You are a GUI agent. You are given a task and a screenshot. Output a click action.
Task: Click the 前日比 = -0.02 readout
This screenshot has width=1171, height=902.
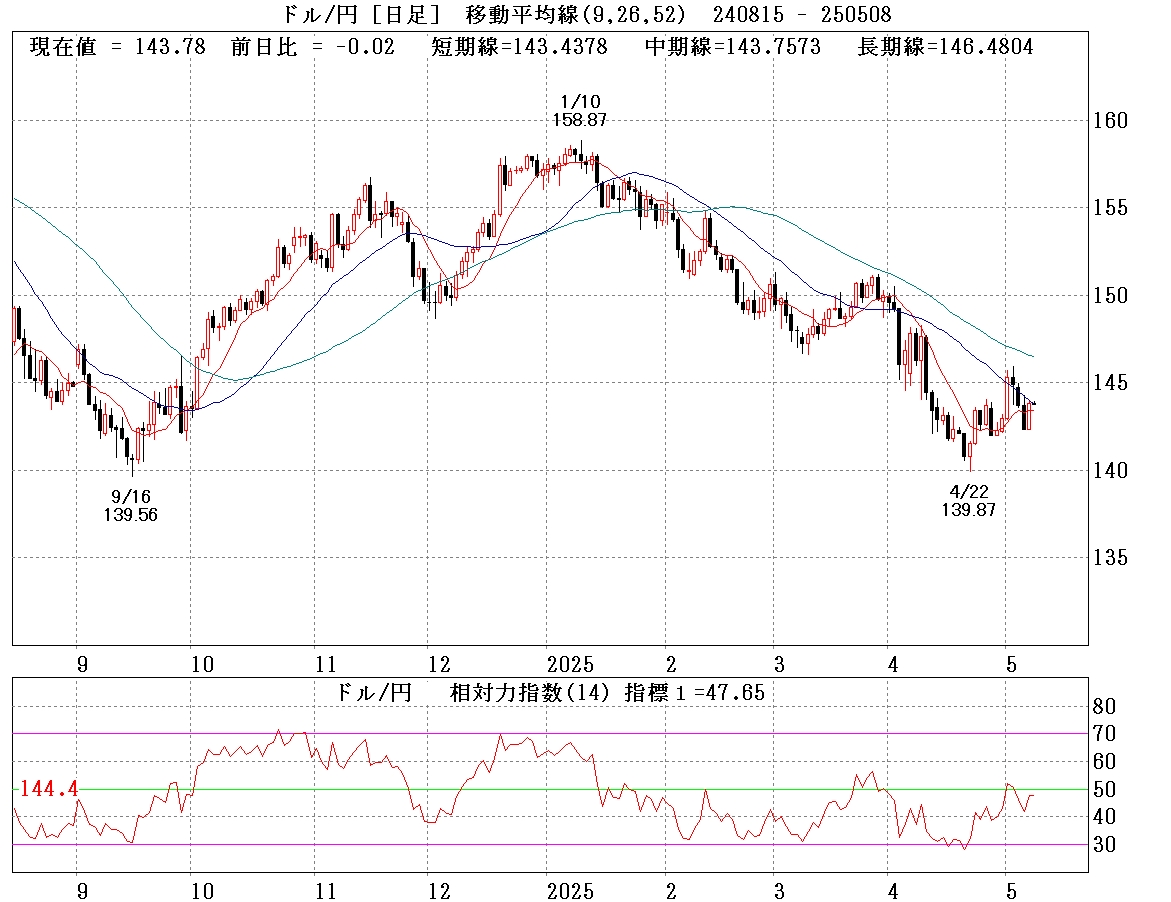coord(312,47)
